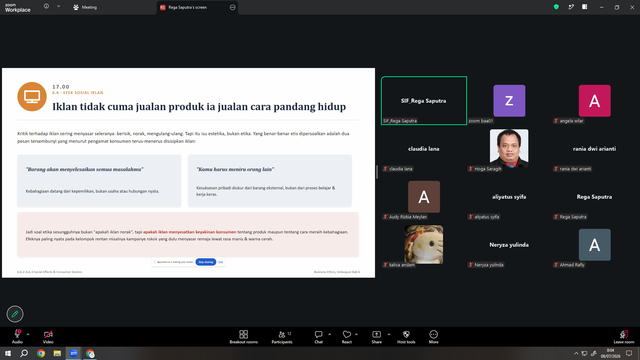Screen dimensions: 640x360
Task: Open the More options menu
Action: pos(433,337)
